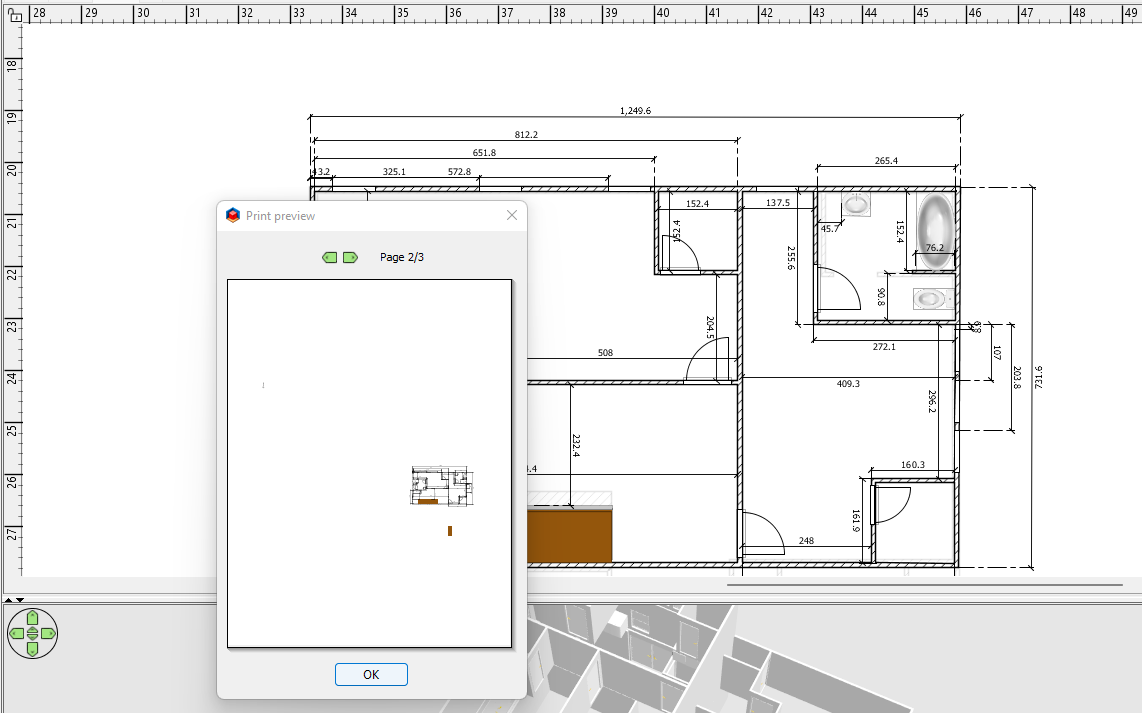The height and width of the screenshot is (713, 1142).
Task: Collapse plan pane with splitter up arrow
Action: [8, 599]
